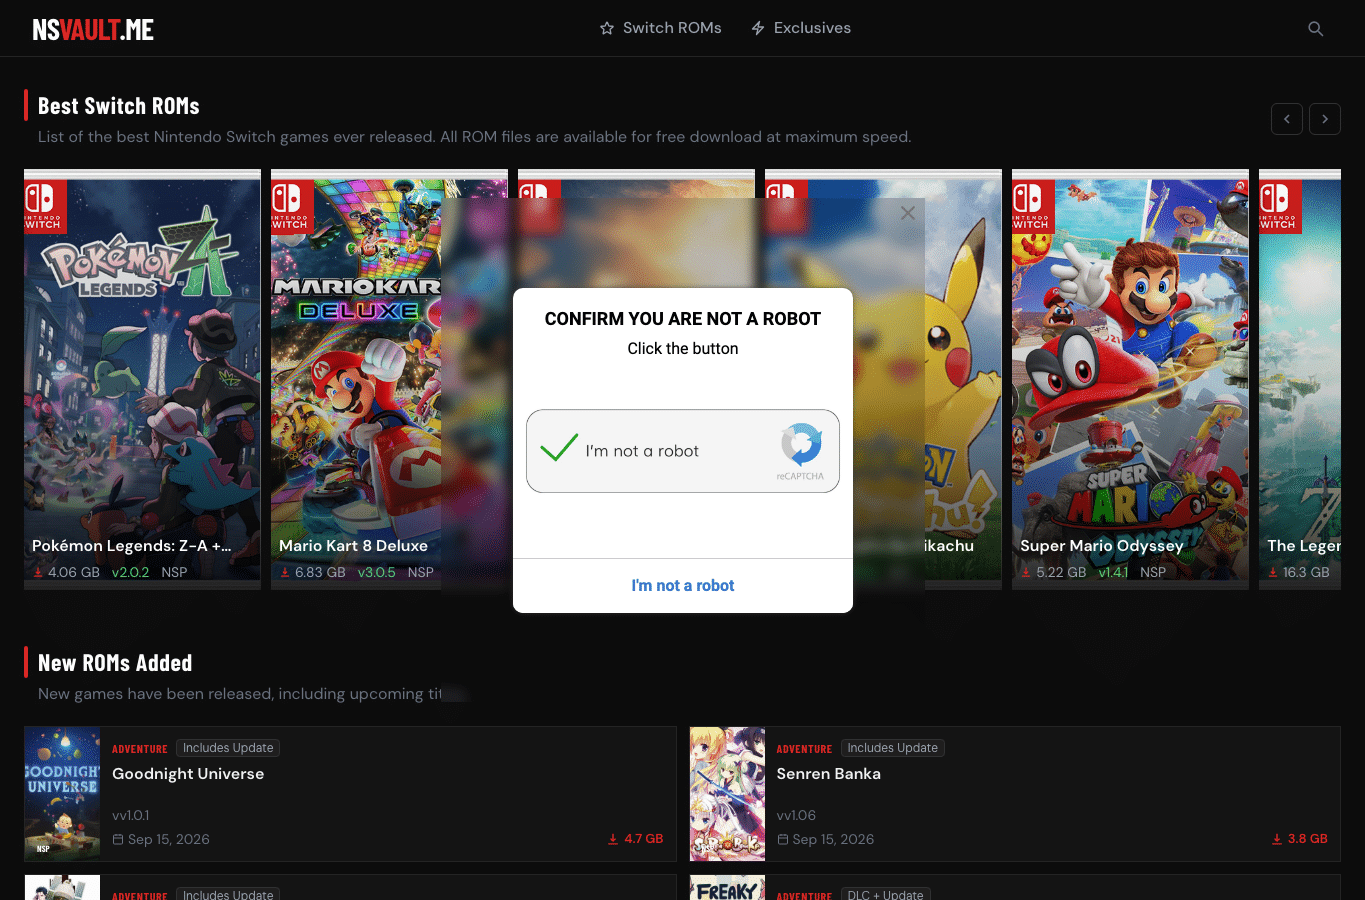Click the 4.7 GB download icon
The width and height of the screenshot is (1365, 900).
coord(613,839)
